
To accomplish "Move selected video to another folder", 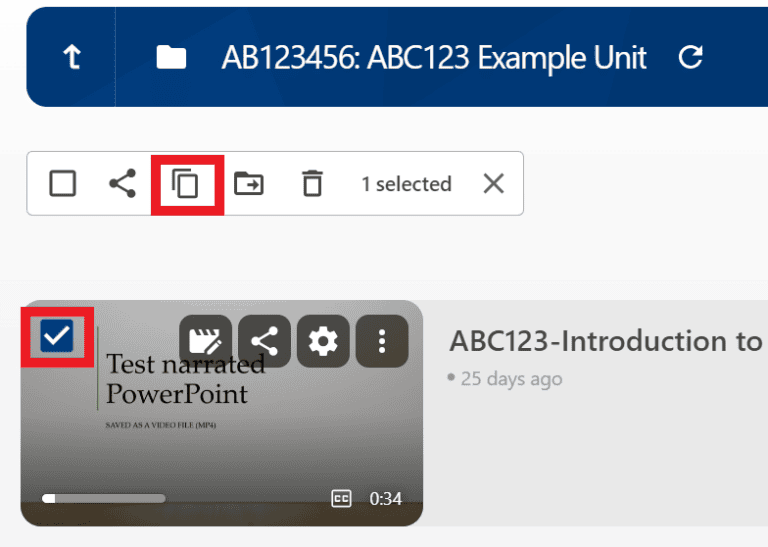I will (x=249, y=184).
